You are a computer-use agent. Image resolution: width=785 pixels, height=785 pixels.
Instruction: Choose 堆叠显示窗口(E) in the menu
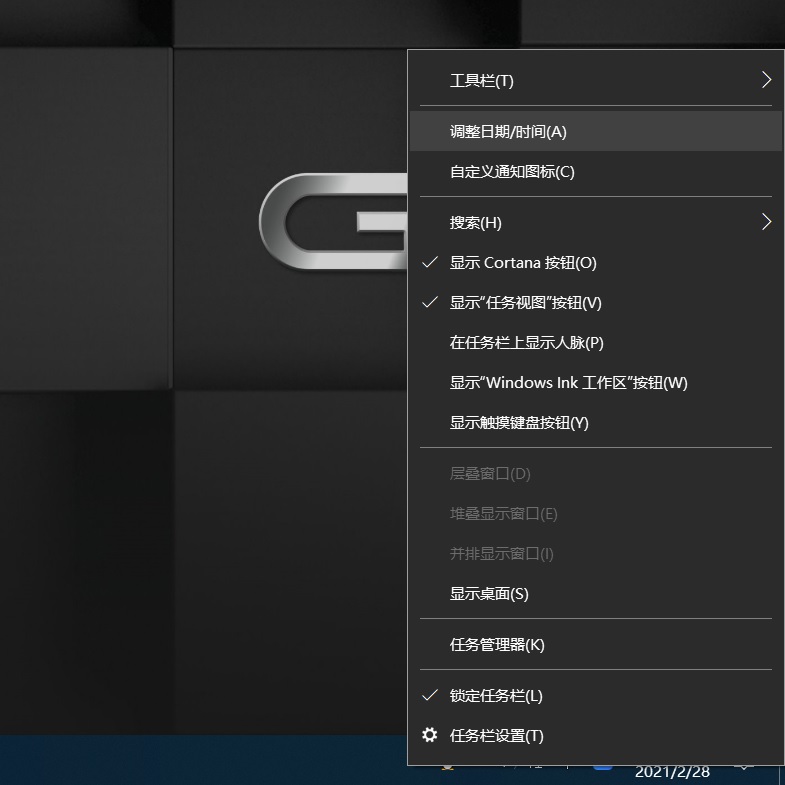coord(503,514)
